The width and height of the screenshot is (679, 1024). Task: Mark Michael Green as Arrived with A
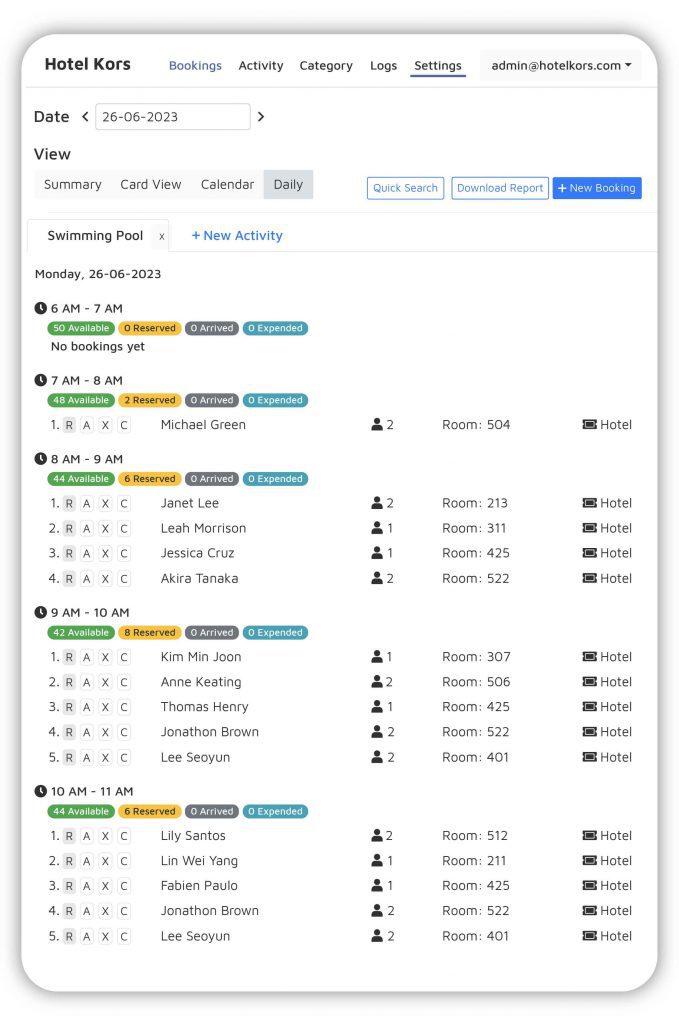87,425
